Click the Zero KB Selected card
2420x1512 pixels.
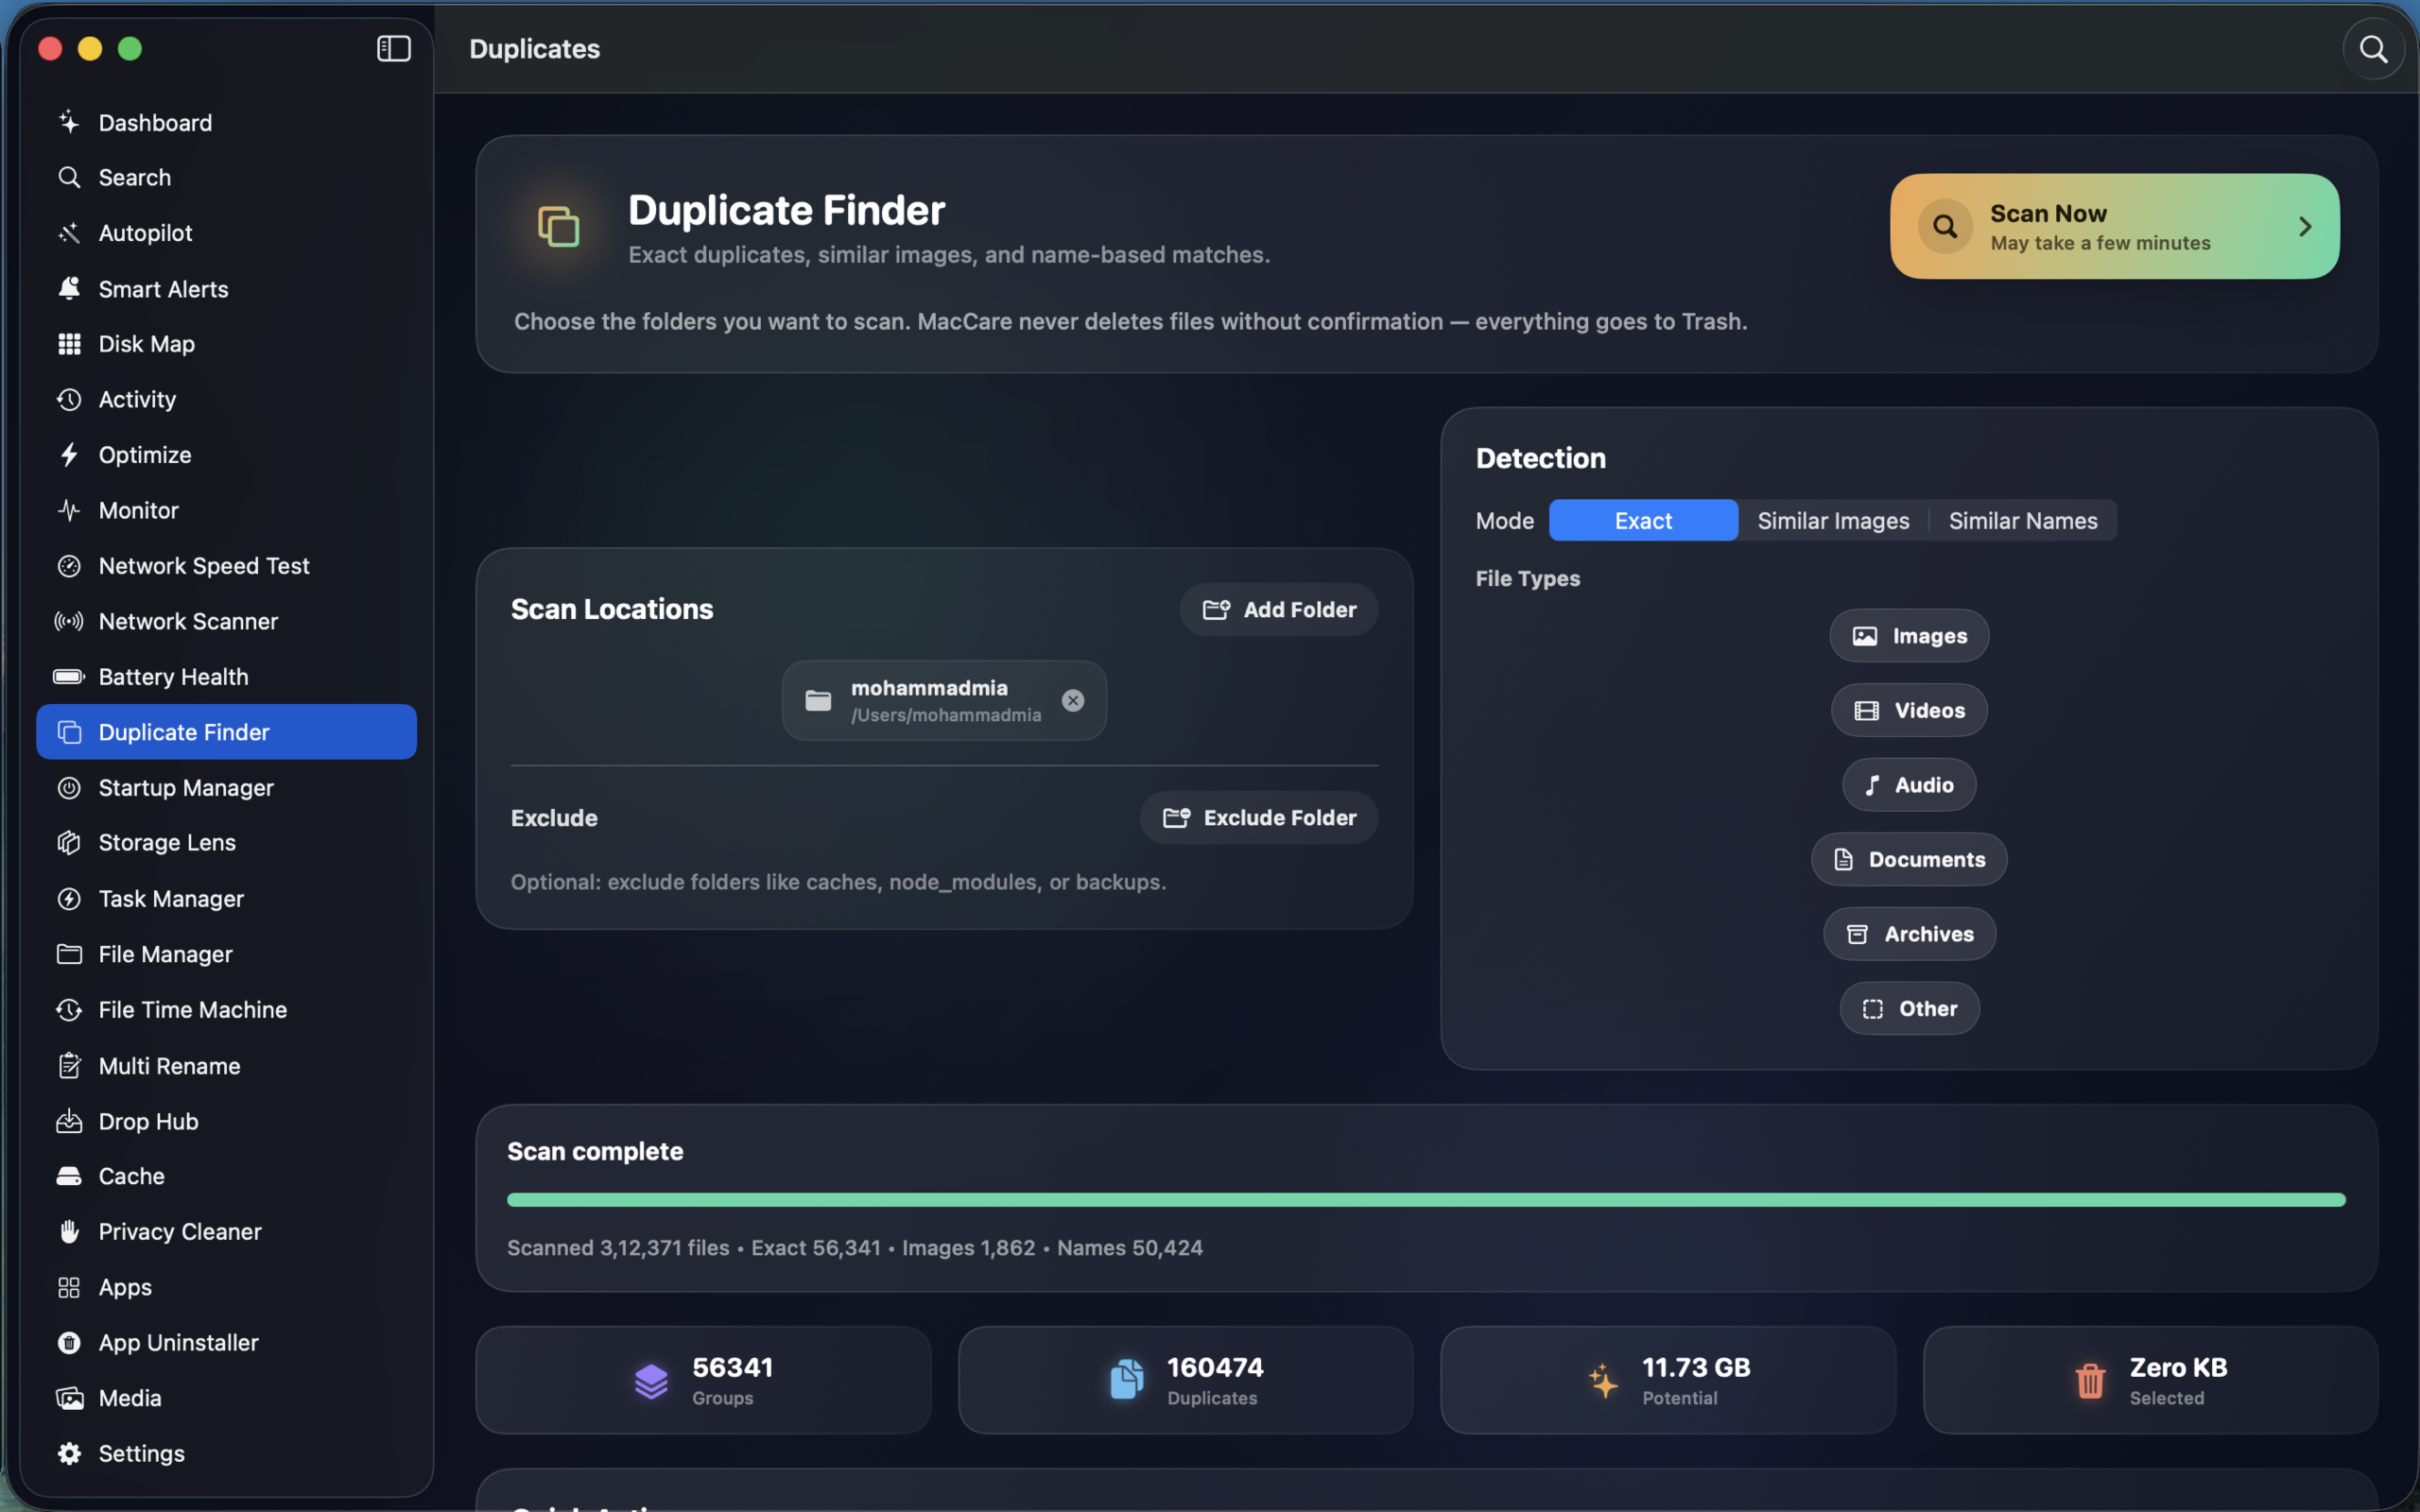2150,1380
